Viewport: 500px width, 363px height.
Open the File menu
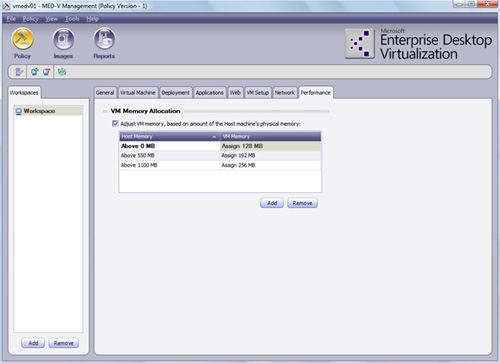[x=11, y=19]
